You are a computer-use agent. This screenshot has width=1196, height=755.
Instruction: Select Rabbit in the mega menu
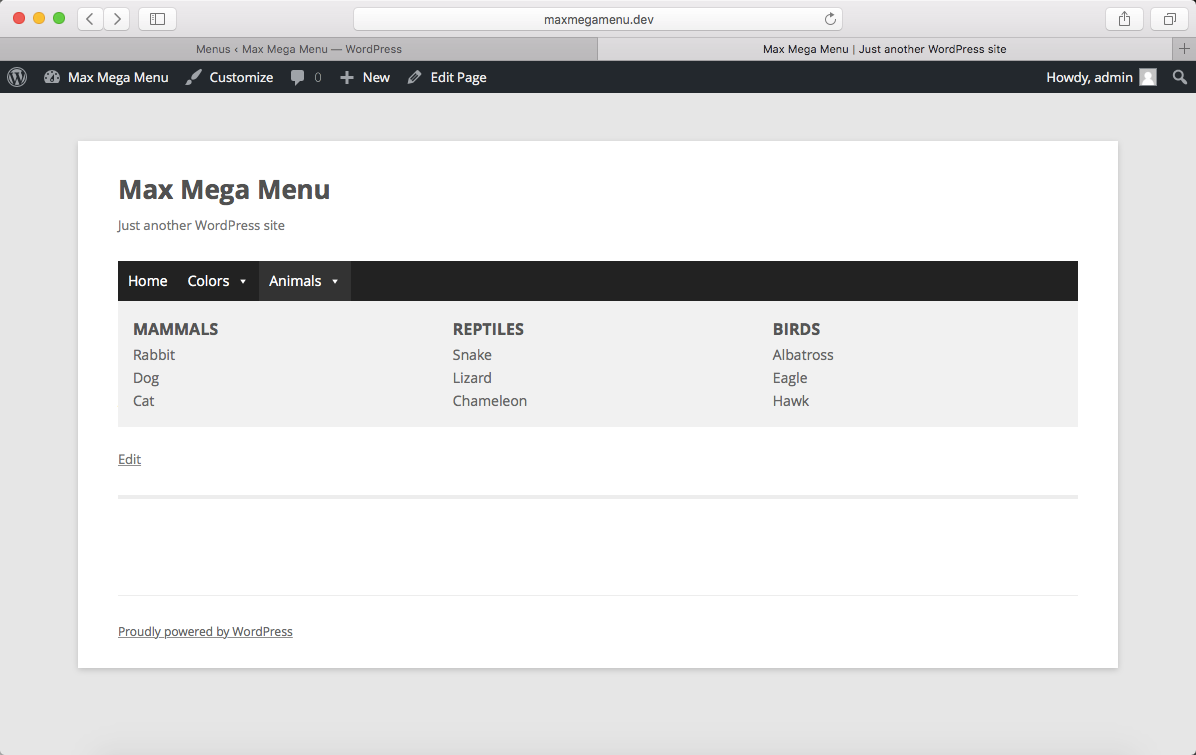click(x=154, y=355)
